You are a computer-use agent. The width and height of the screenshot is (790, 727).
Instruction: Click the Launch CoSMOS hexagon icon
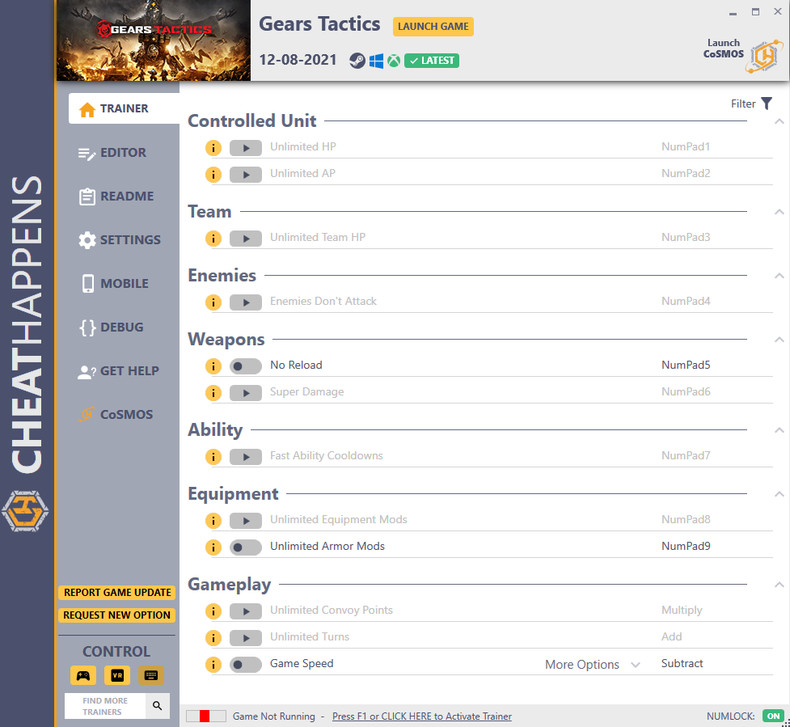(765, 55)
